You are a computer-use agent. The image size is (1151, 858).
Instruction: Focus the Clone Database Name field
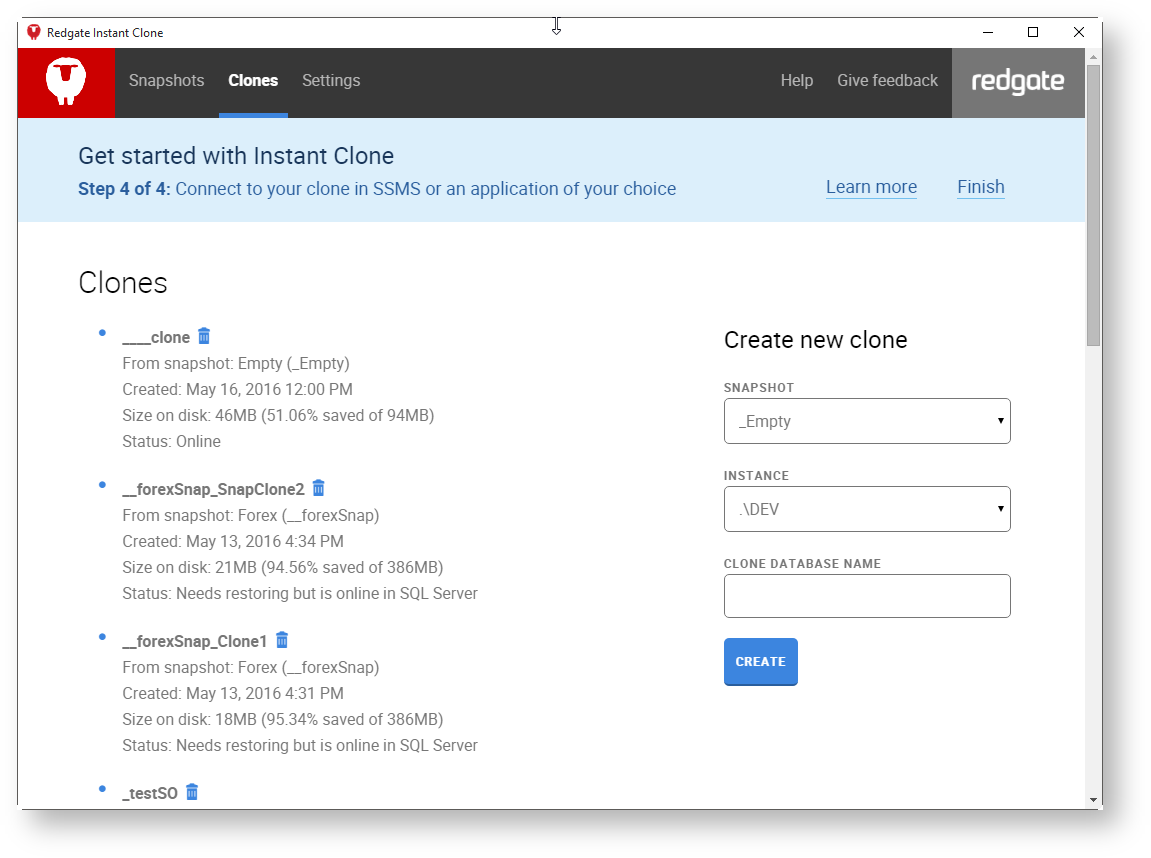click(x=867, y=596)
